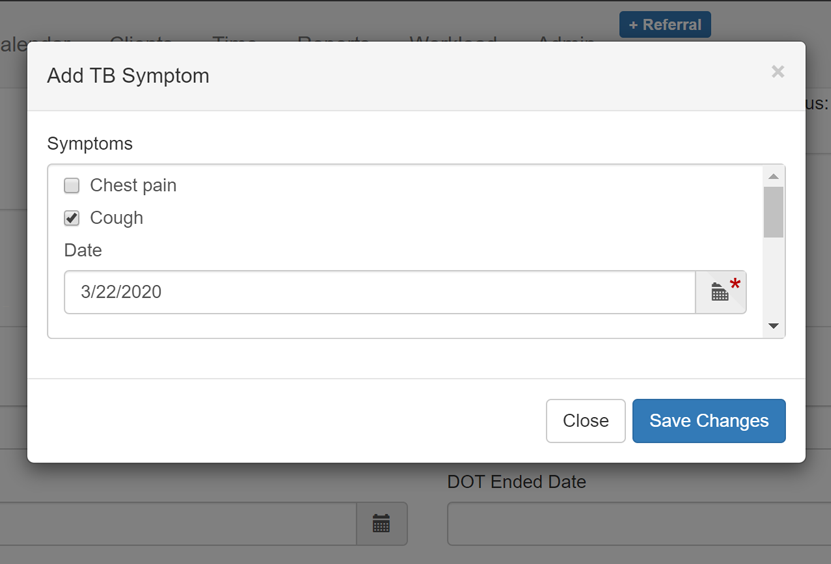
Task: Click the calendar icon left of DOT Ended Date
Action: pos(382,524)
